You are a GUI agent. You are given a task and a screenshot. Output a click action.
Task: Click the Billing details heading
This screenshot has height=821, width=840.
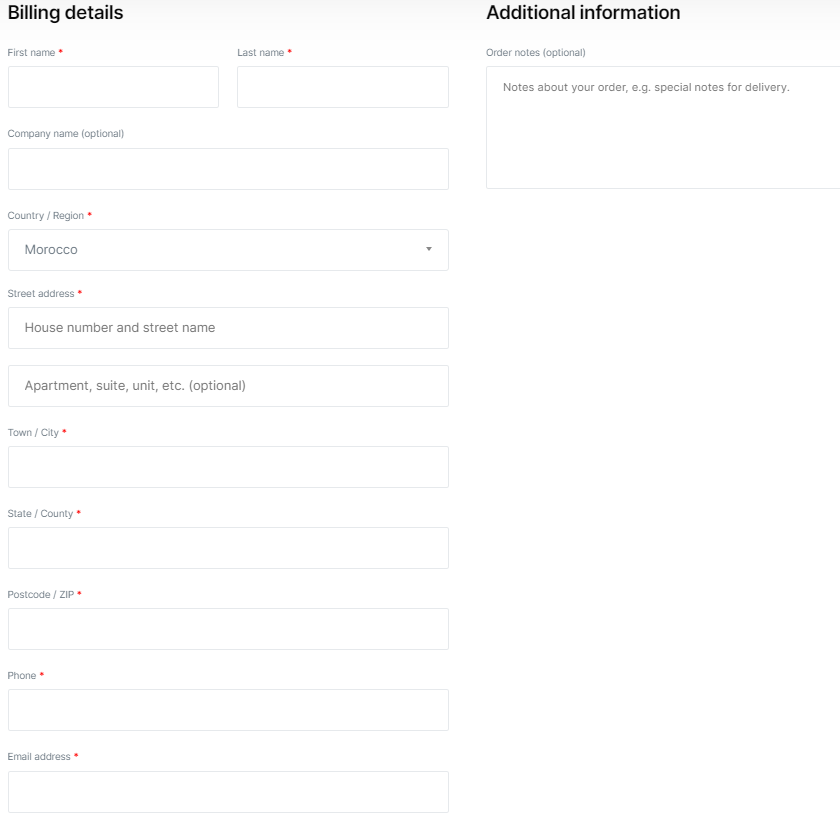coord(66,13)
